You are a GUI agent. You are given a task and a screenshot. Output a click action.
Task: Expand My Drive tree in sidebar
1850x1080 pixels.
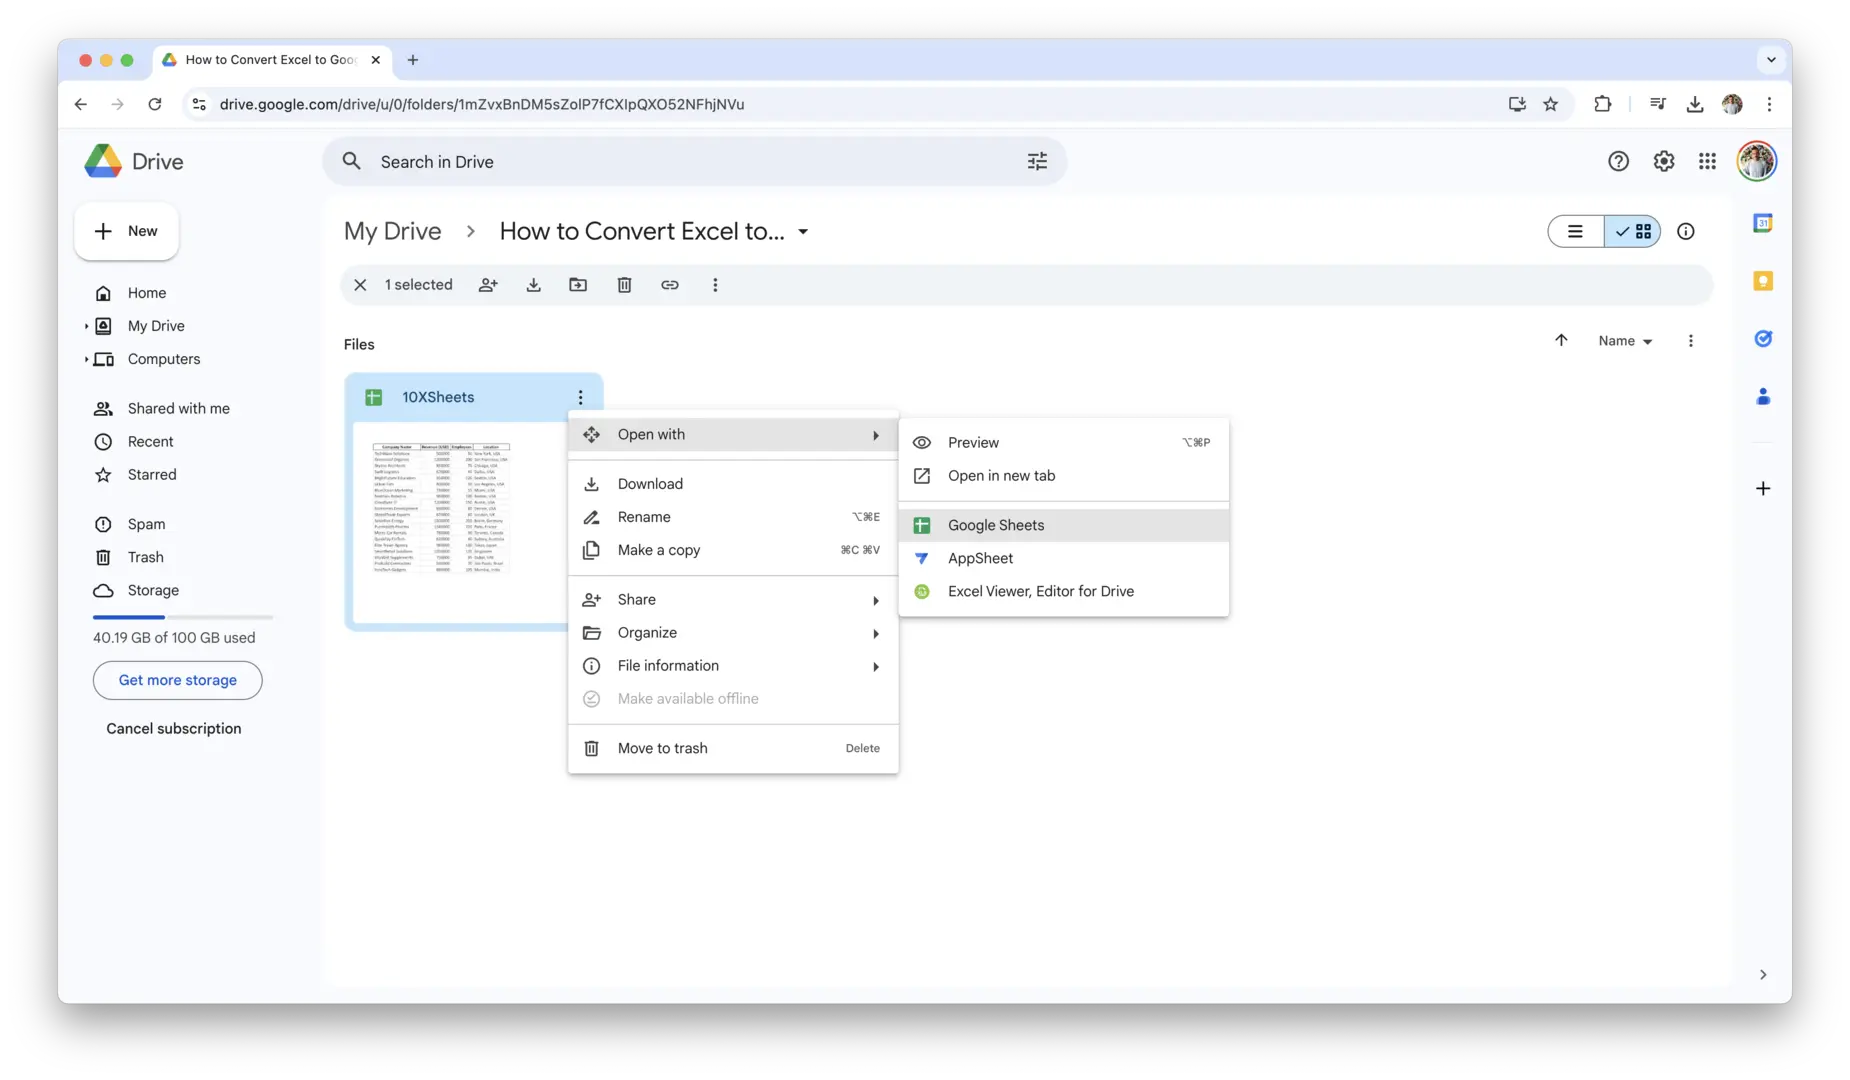coord(86,326)
